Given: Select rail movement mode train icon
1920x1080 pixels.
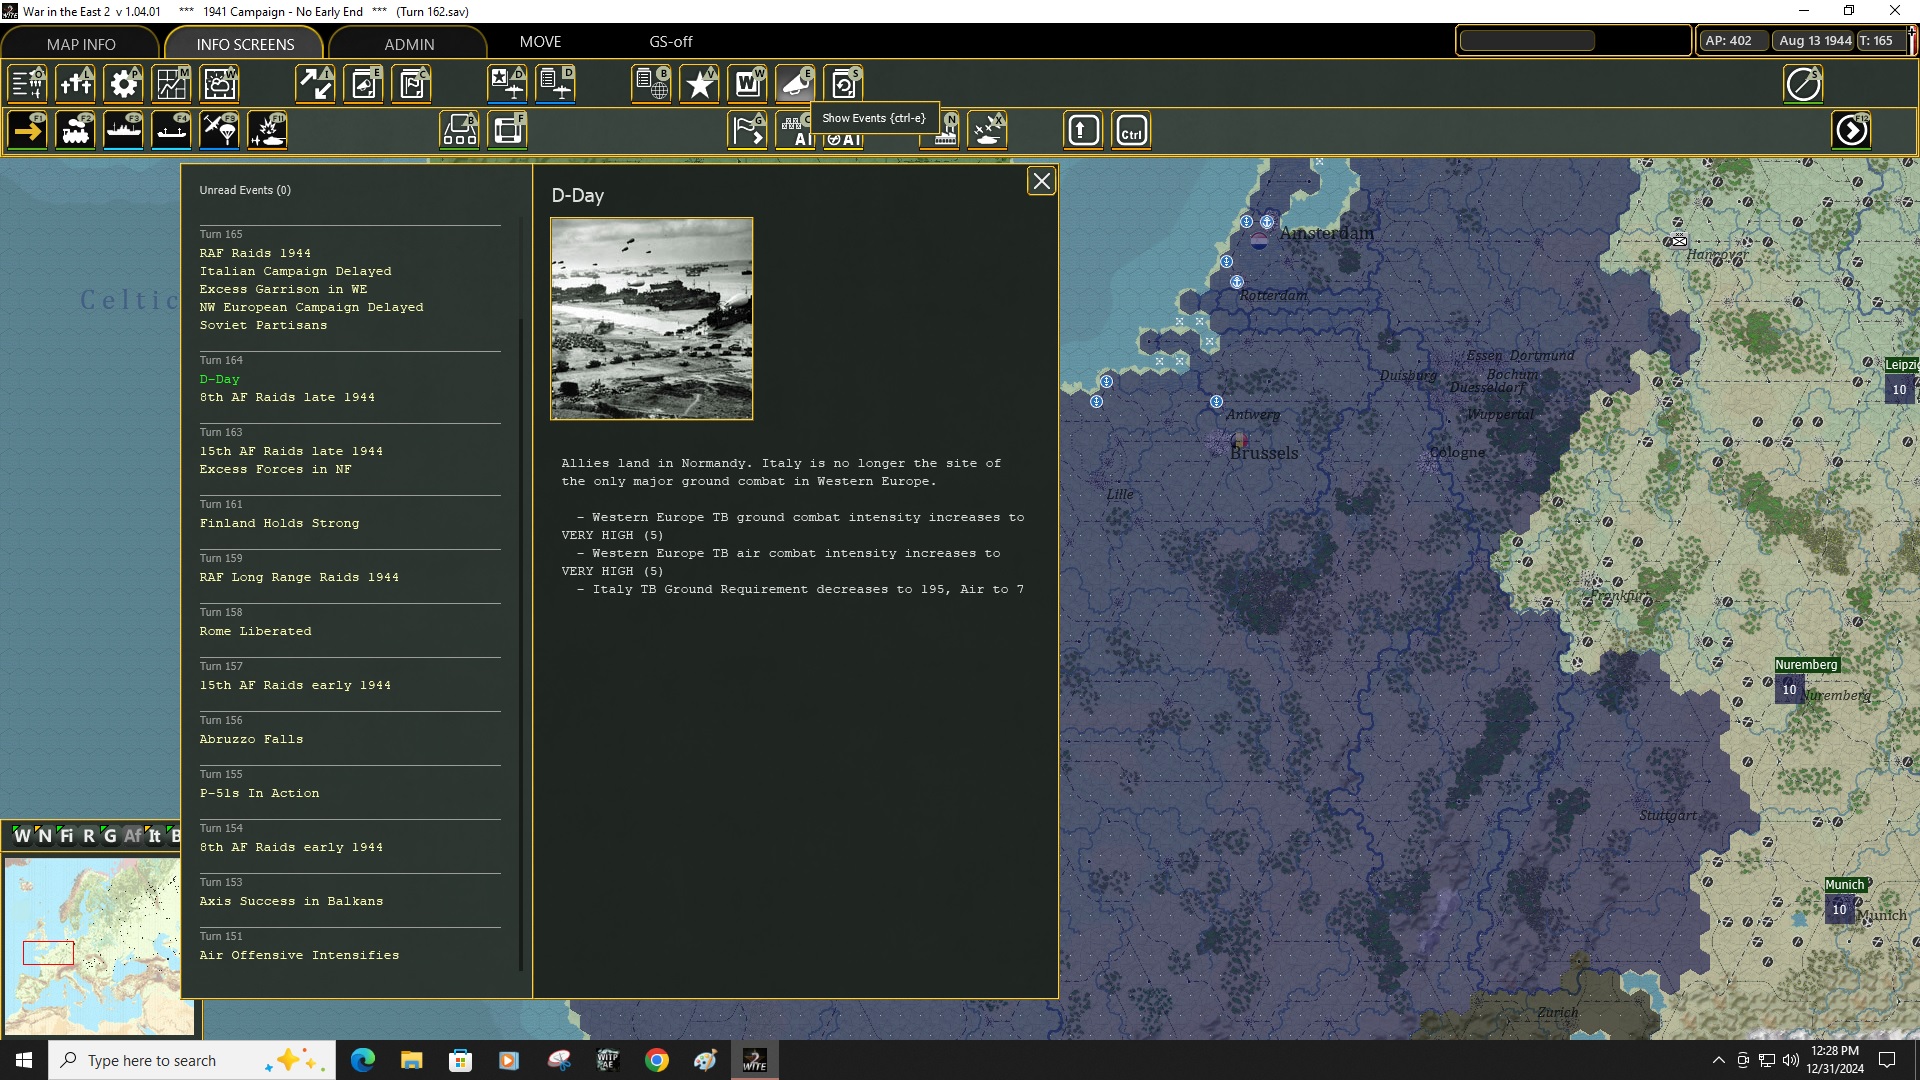Looking at the screenshot, I should tap(76, 131).
